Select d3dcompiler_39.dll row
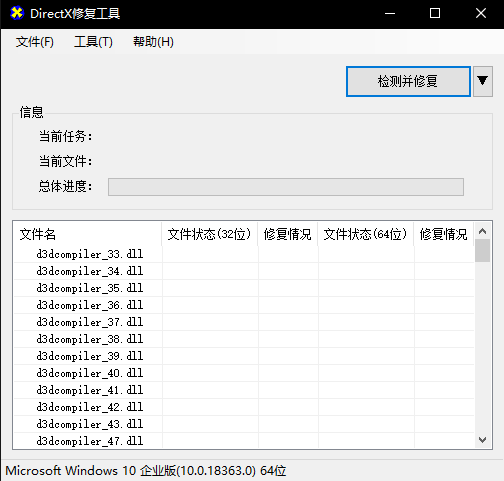504x481 pixels. pos(244,356)
